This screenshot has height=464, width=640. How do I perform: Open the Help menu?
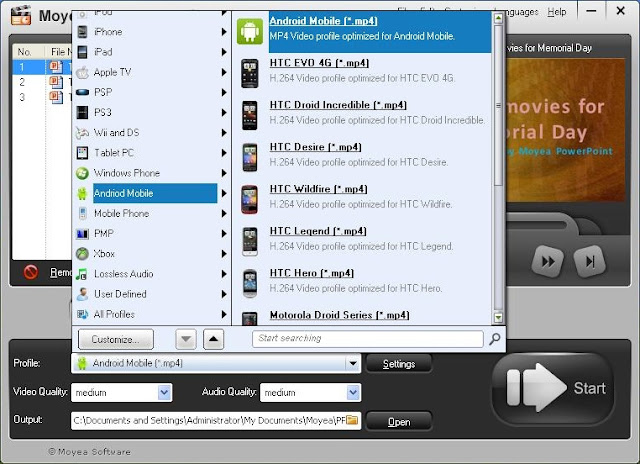tap(557, 12)
